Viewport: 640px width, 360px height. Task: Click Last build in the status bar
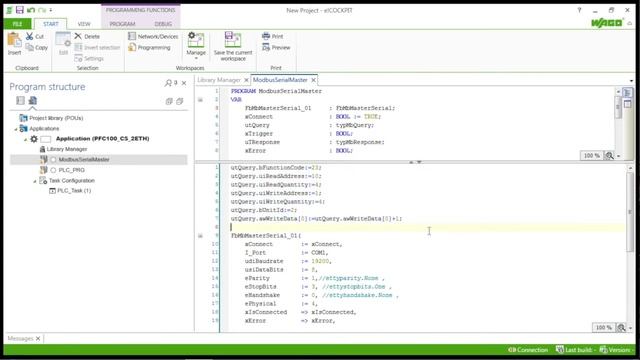click(576, 350)
